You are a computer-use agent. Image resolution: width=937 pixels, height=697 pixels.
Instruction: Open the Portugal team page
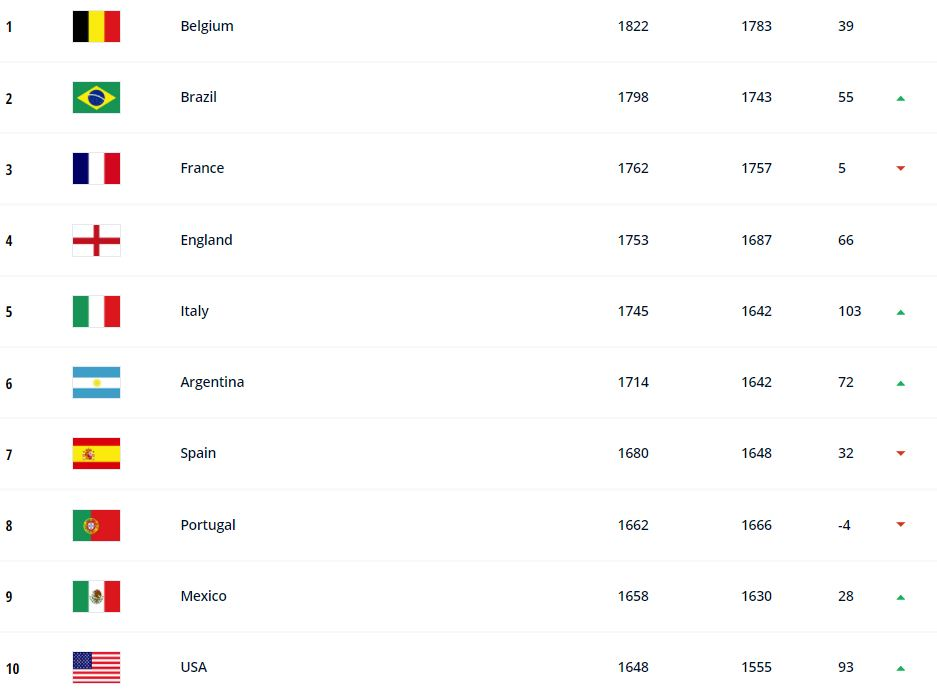pos(208,525)
